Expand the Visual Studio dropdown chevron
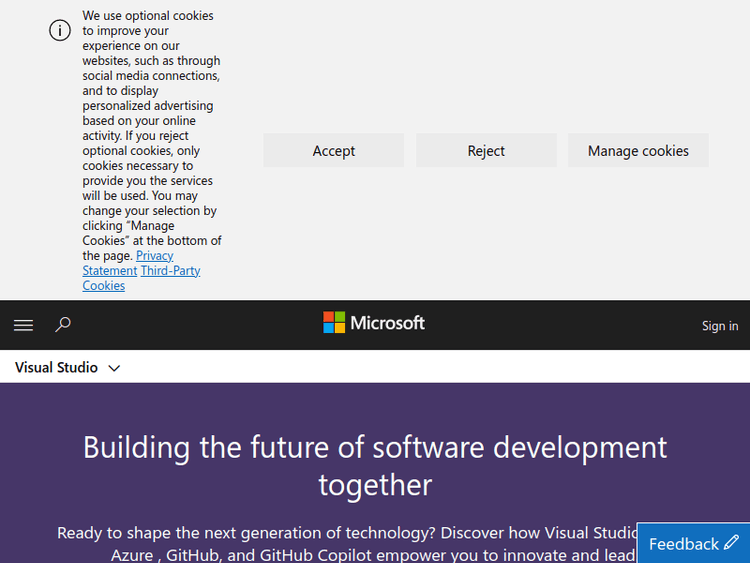 click(x=114, y=368)
